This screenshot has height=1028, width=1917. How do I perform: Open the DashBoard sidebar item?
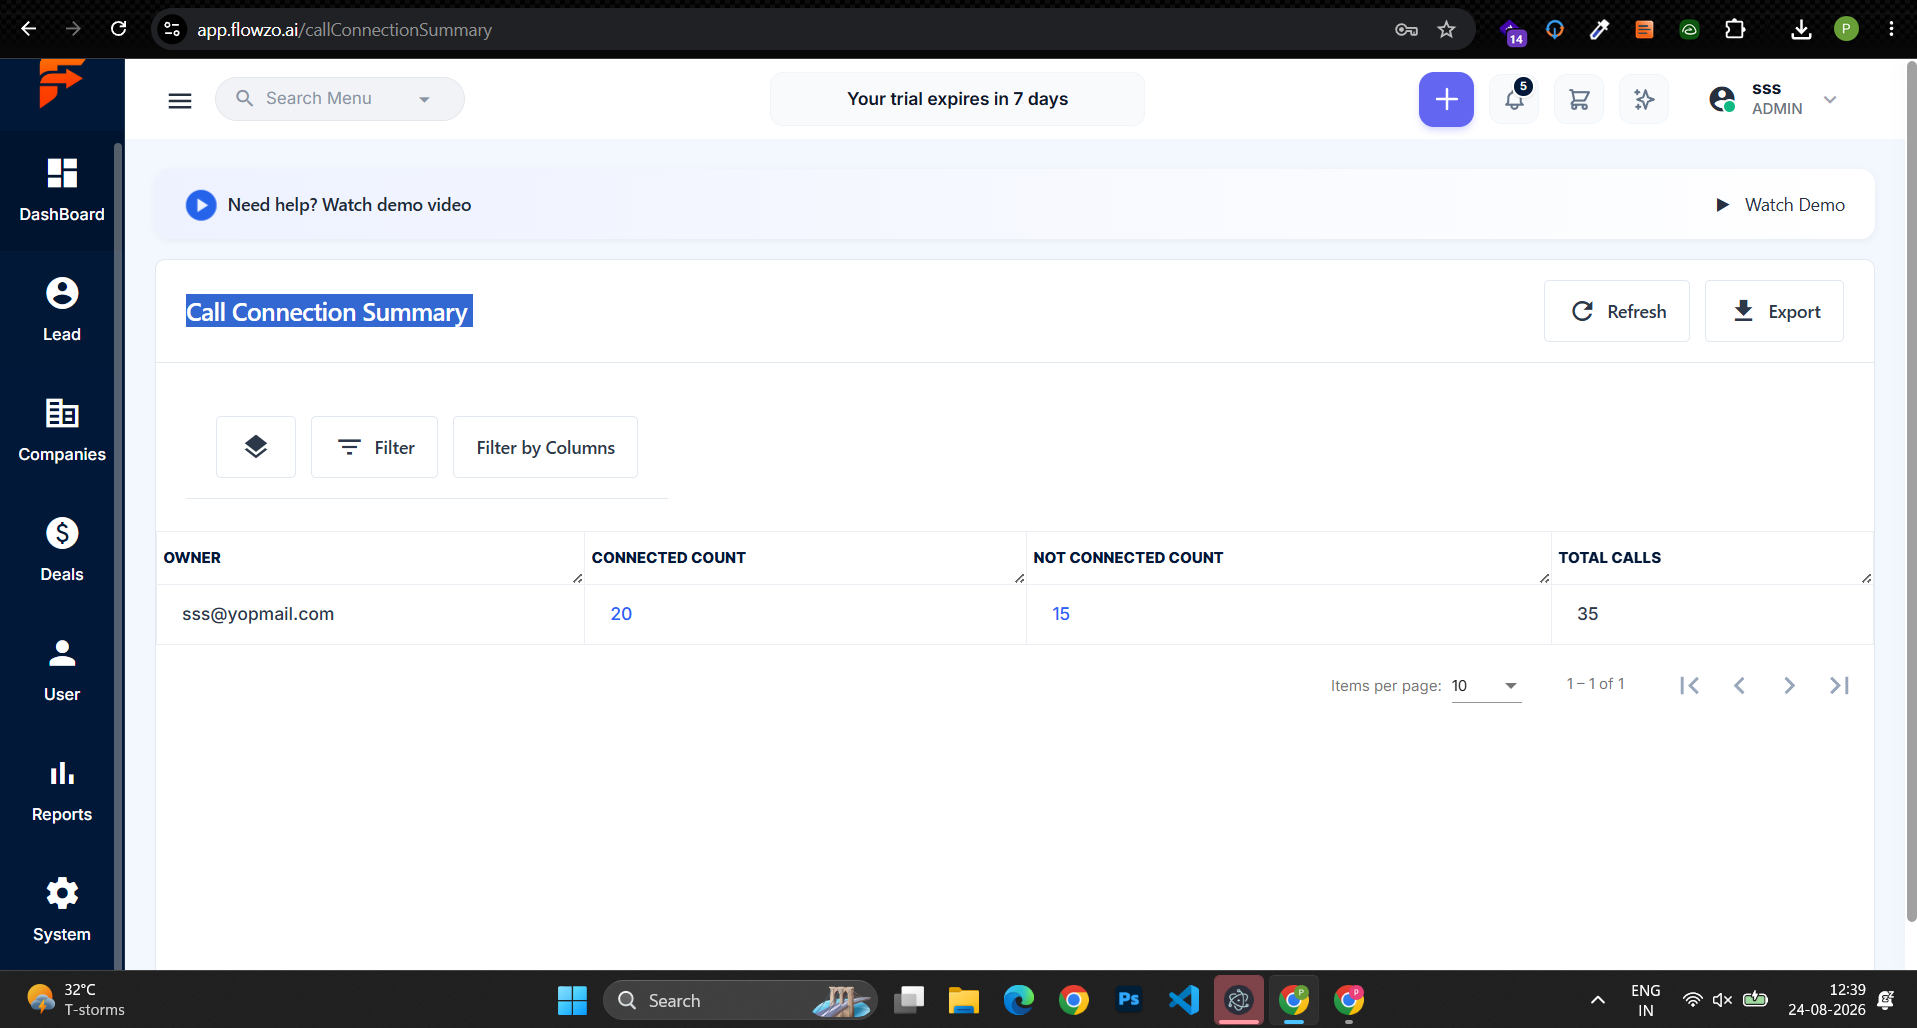point(61,190)
